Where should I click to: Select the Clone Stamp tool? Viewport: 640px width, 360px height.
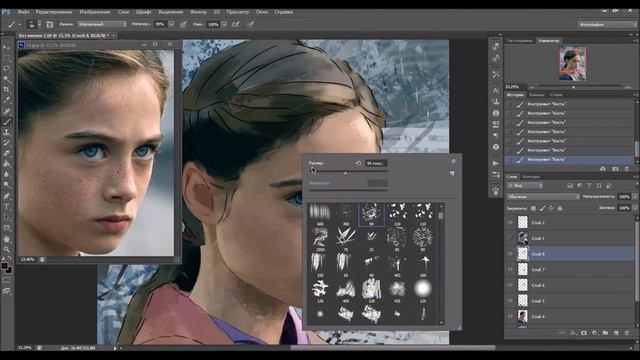pyautogui.click(x=7, y=132)
